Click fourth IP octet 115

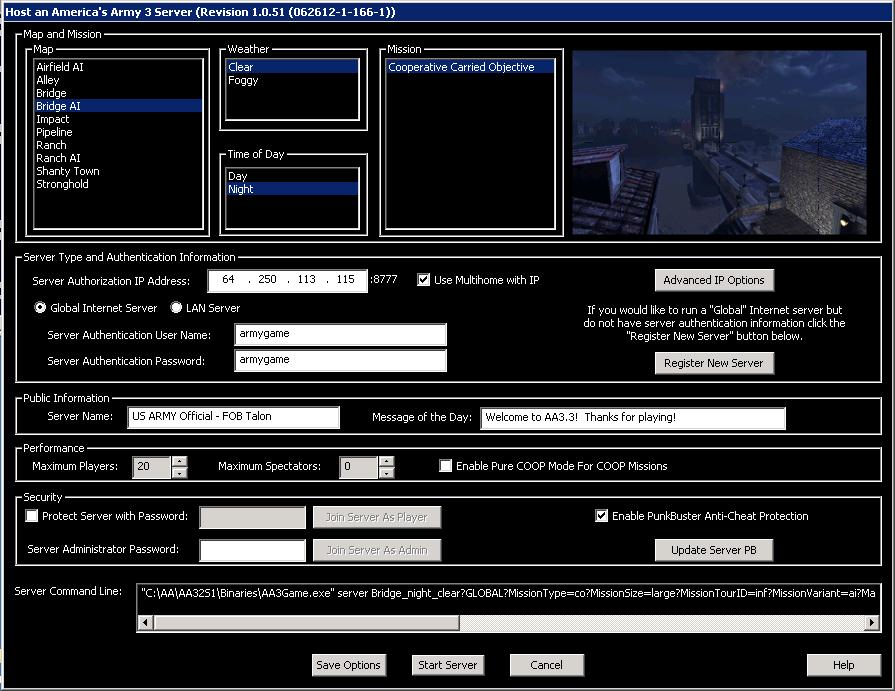[x=345, y=279]
